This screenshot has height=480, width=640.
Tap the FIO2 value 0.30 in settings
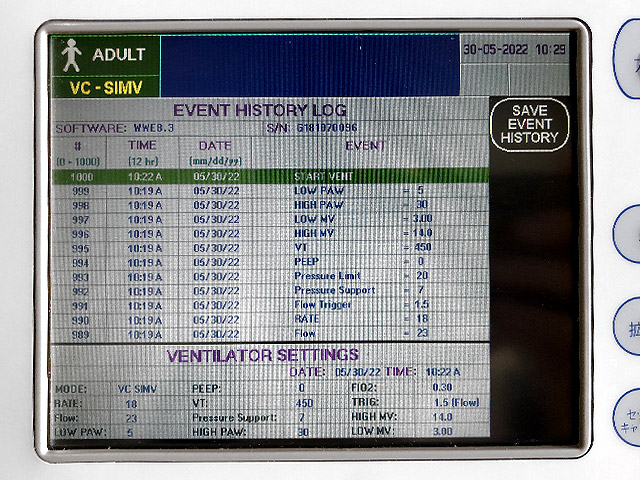click(442, 387)
